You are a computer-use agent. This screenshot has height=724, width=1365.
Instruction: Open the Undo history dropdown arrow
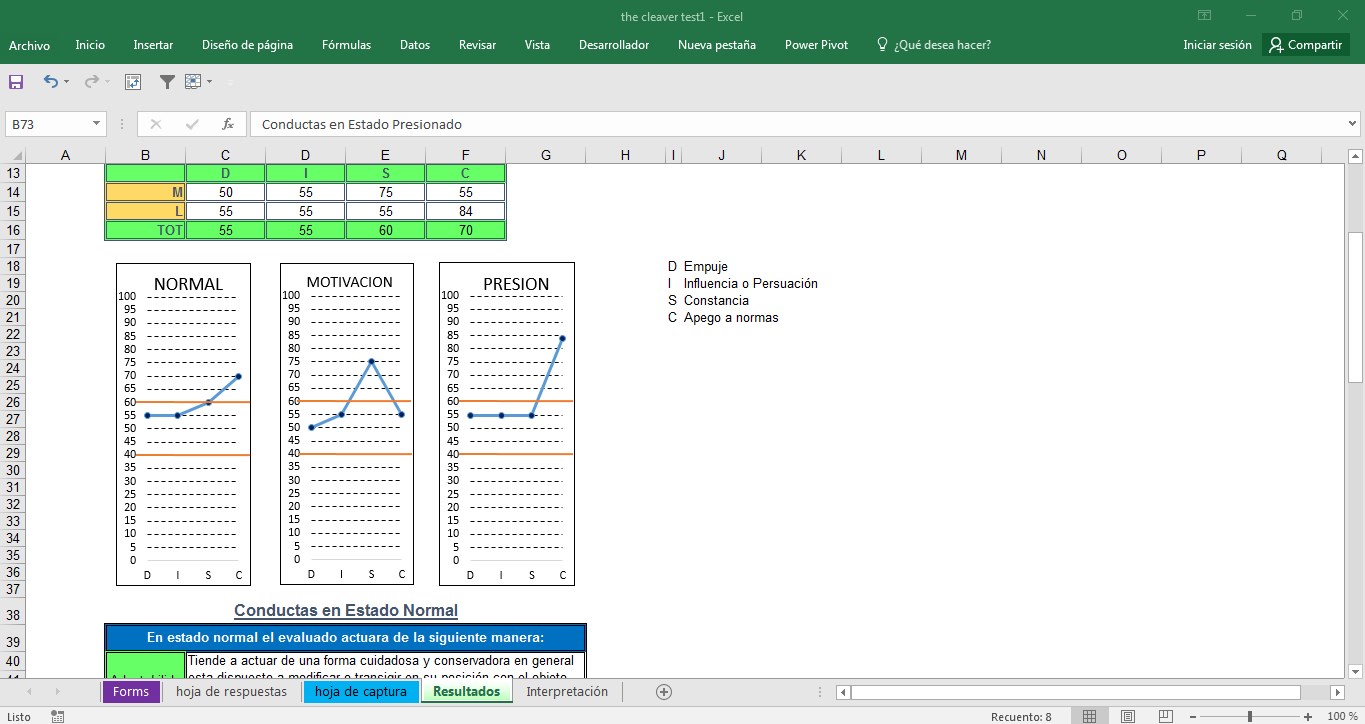pyautogui.click(x=67, y=82)
